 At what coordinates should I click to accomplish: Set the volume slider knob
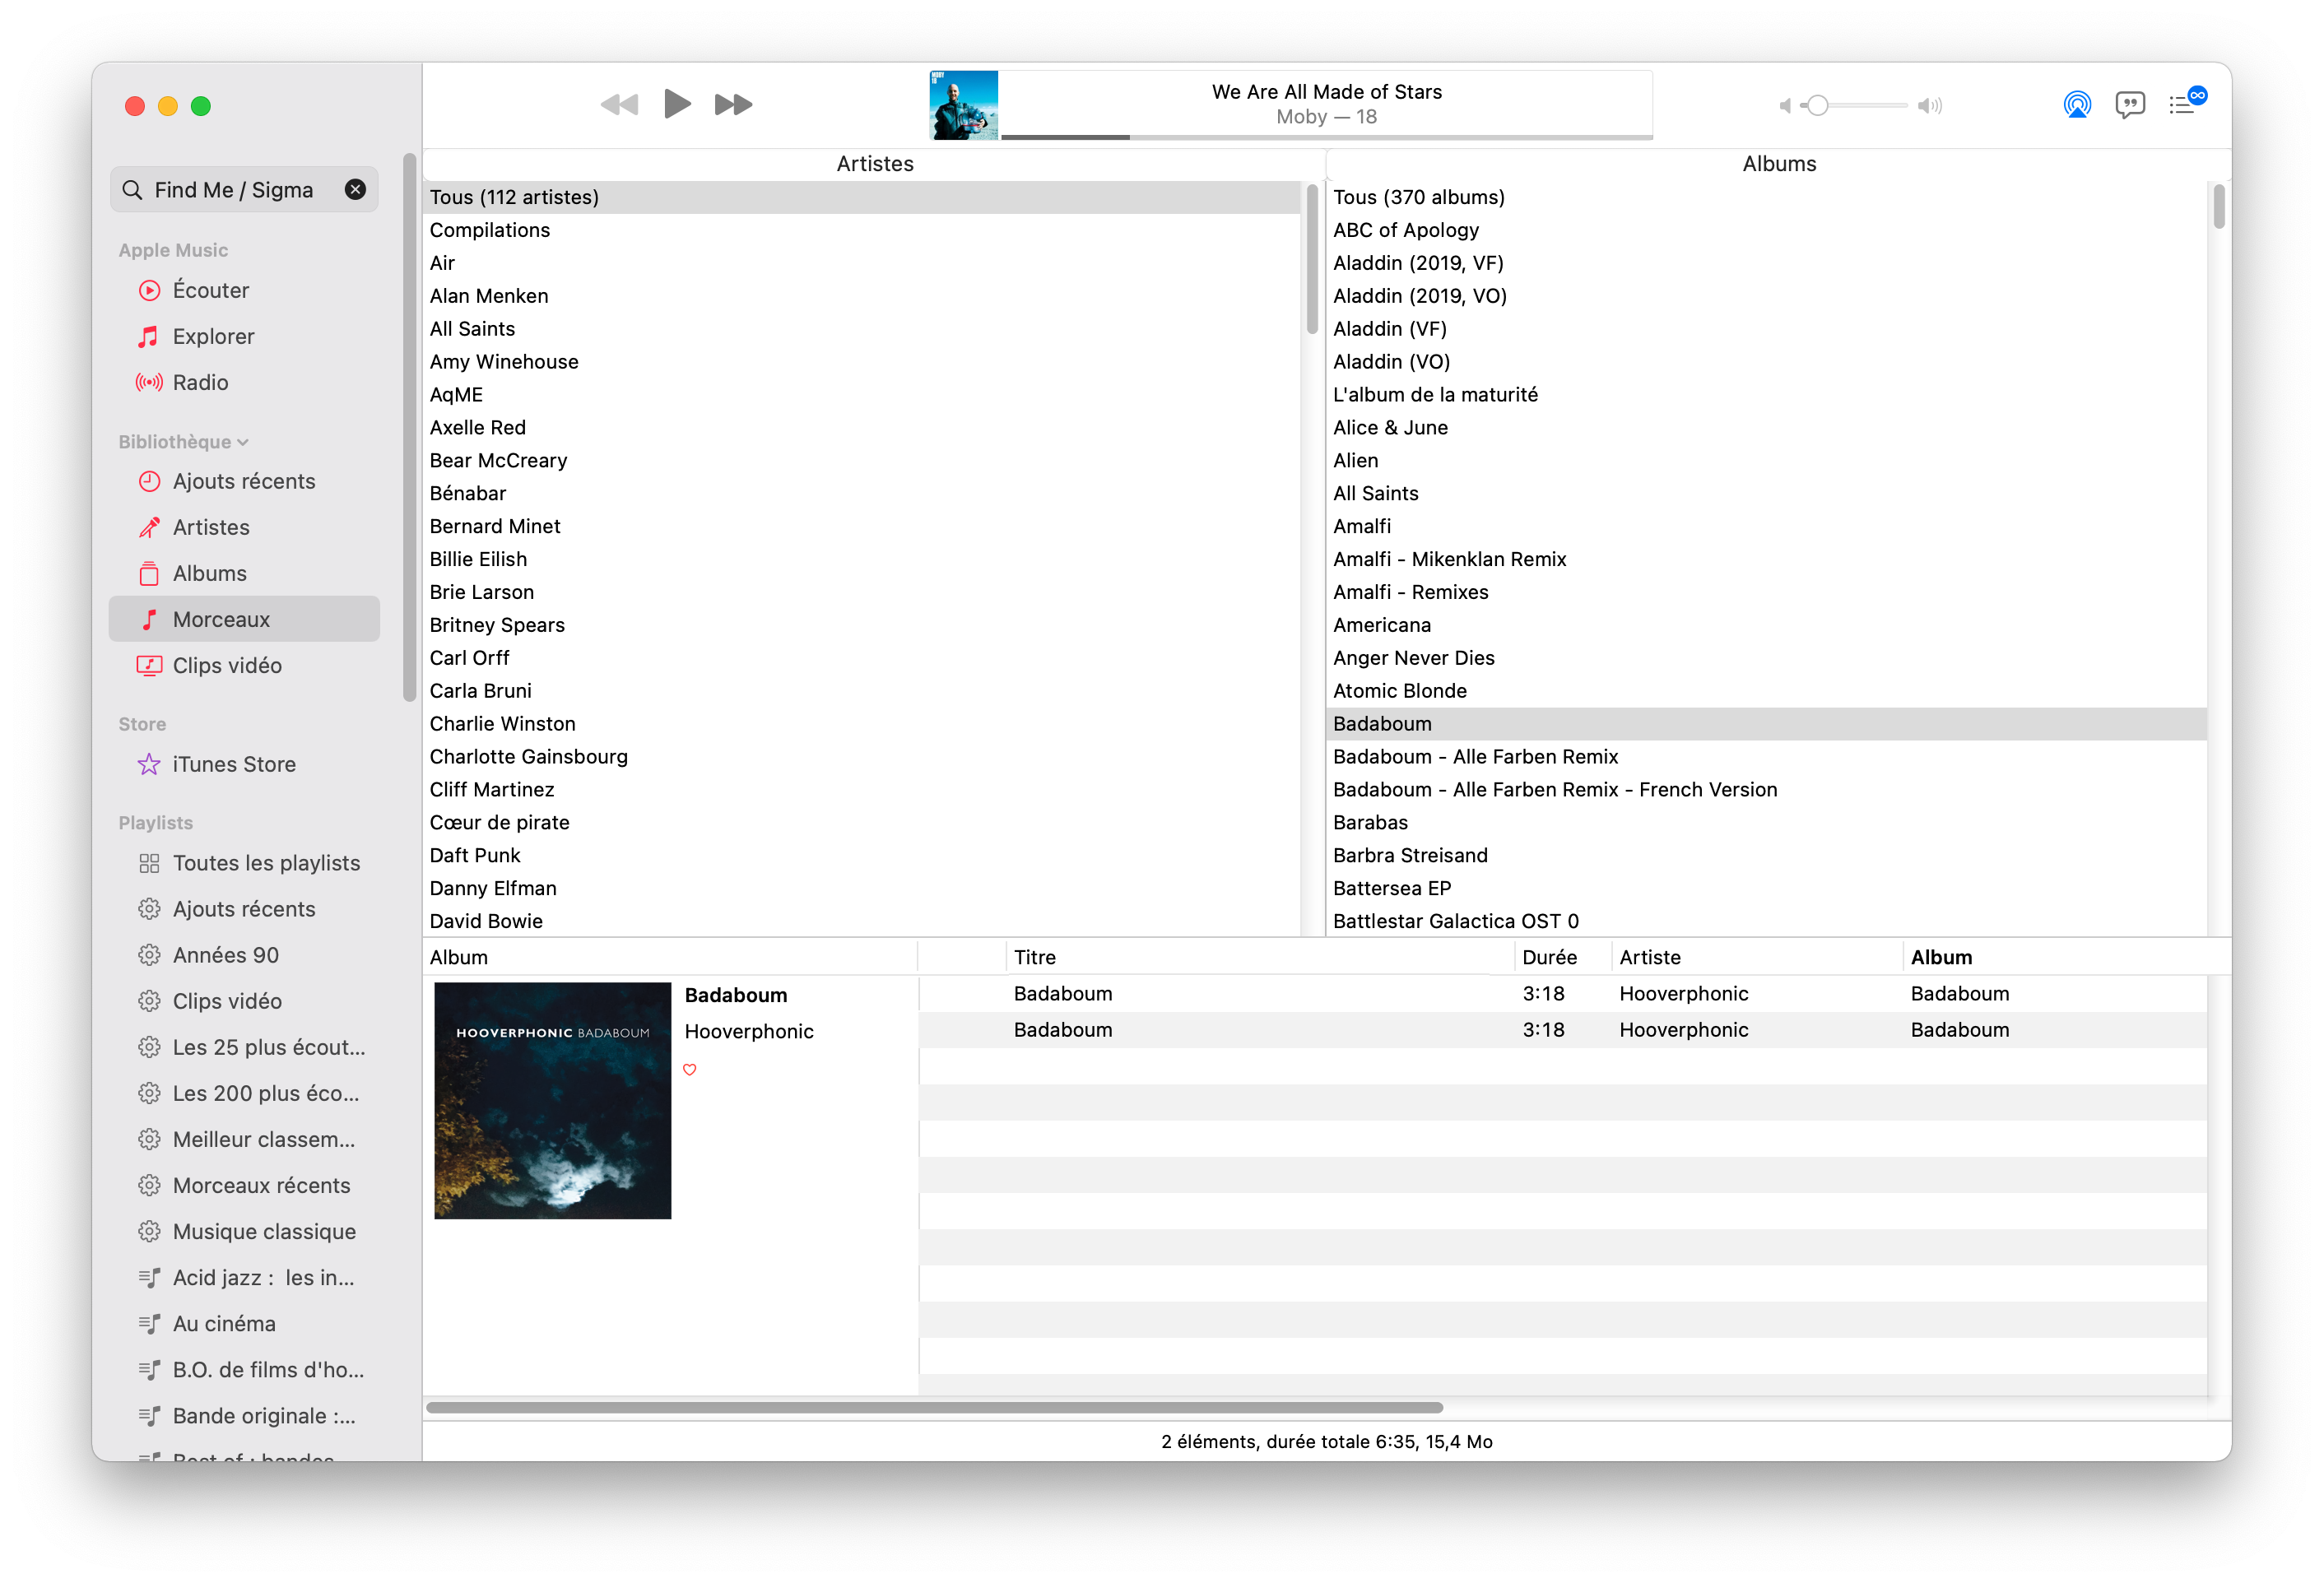pos(1818,105)
